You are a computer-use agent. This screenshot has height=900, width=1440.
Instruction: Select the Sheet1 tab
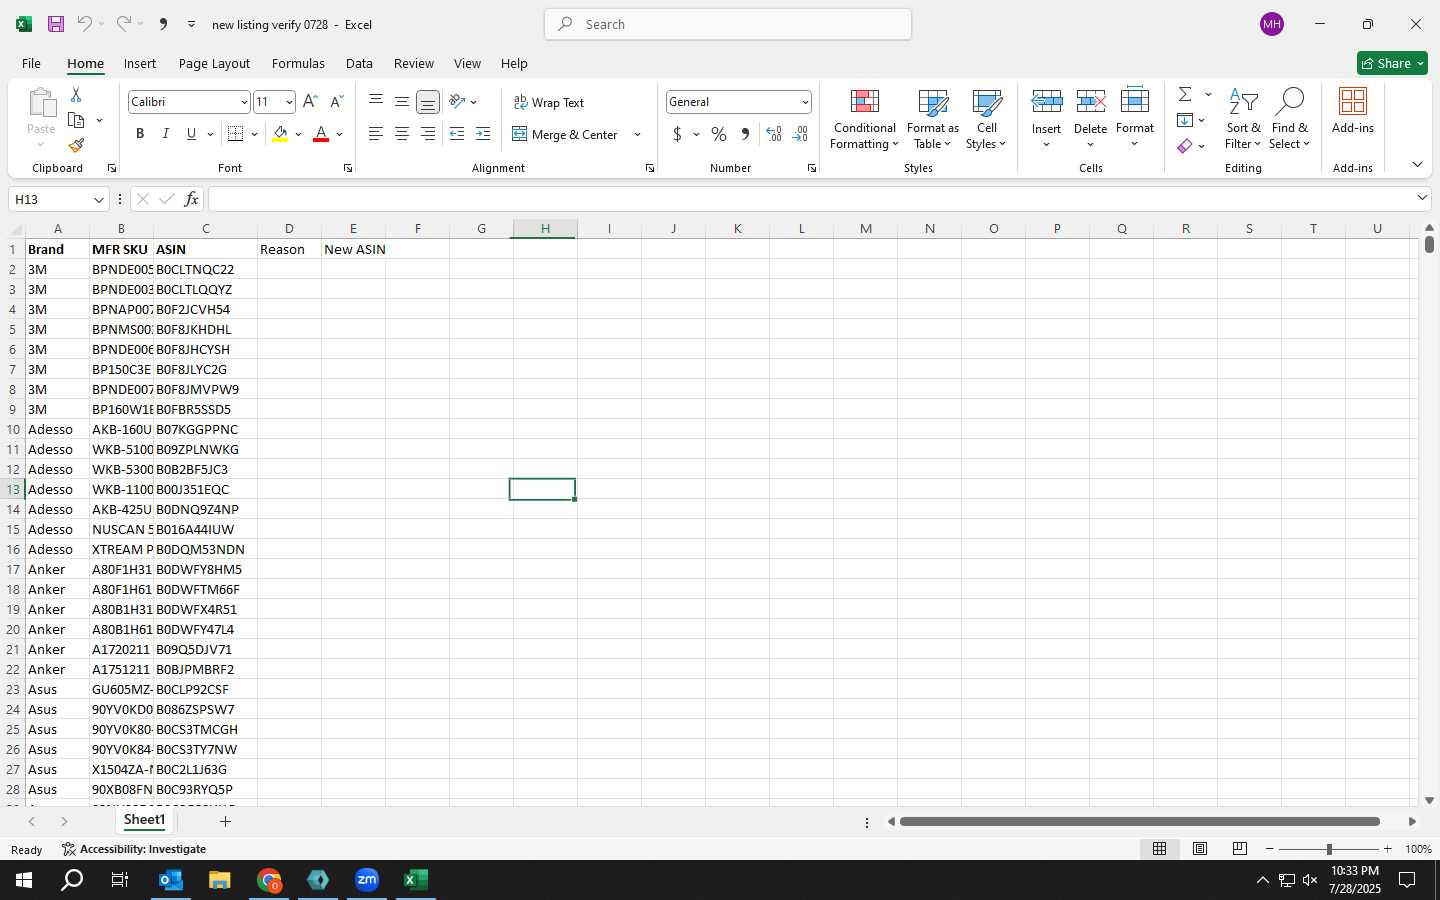click(144, 820)
